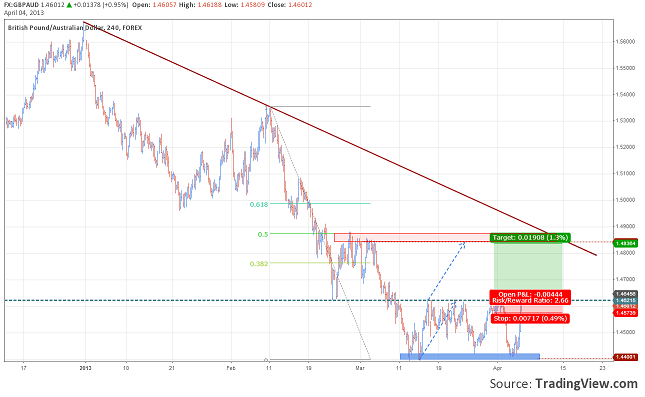645x397 pixels.
Task: Click the 17 date label on time axis
Action: tap(23, 368)
